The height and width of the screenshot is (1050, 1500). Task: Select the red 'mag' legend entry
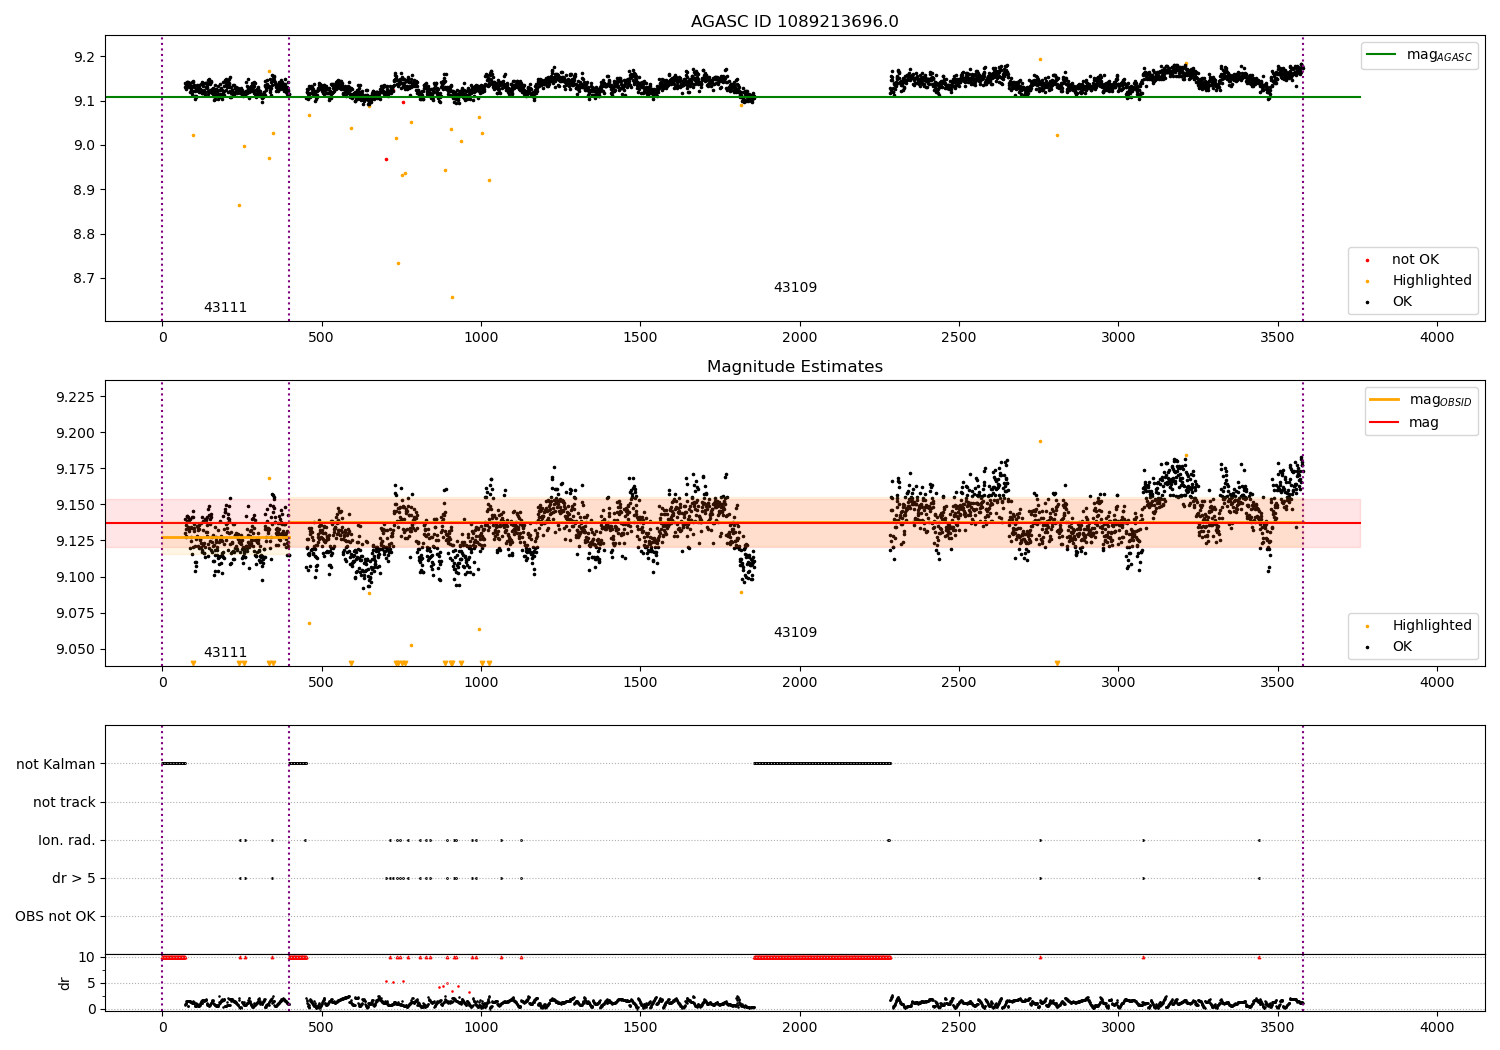(x=1385, y=423)
